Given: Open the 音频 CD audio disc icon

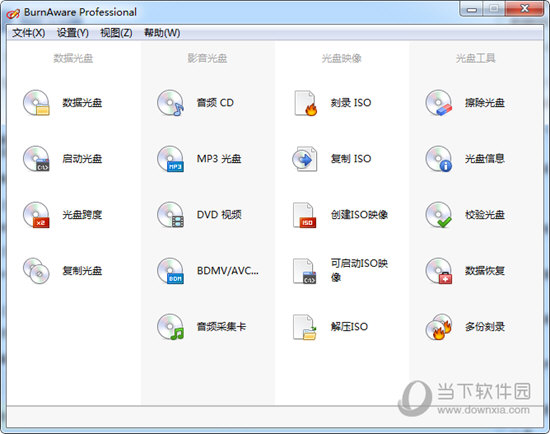Looking at the screenshot, I should click(x=170, y=103).
